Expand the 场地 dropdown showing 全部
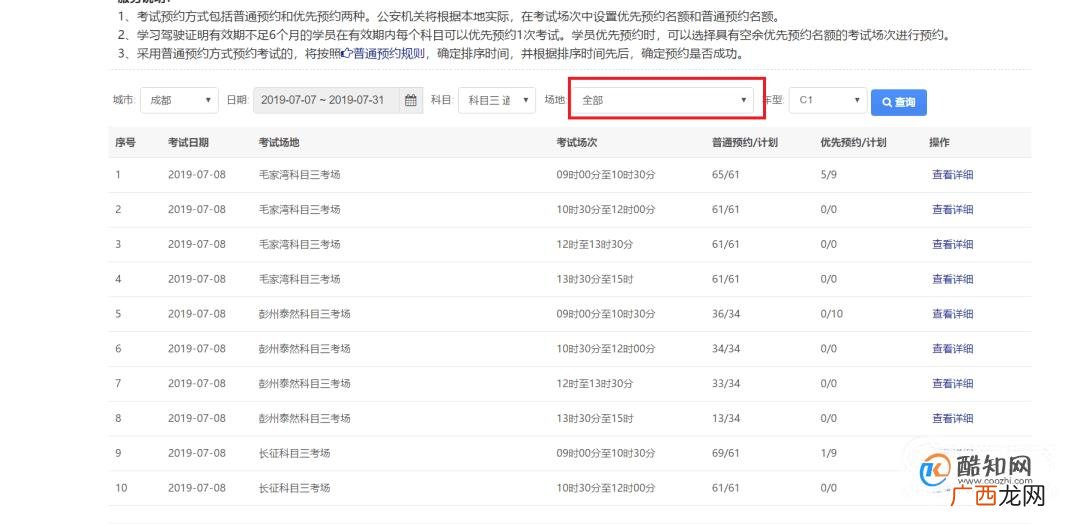 coord(664,101)
